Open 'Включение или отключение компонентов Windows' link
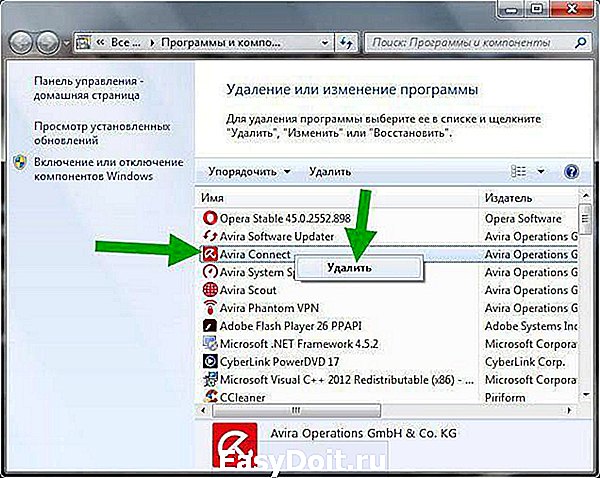Viewport: 600px width, 478px height. (x=109, y=169)
